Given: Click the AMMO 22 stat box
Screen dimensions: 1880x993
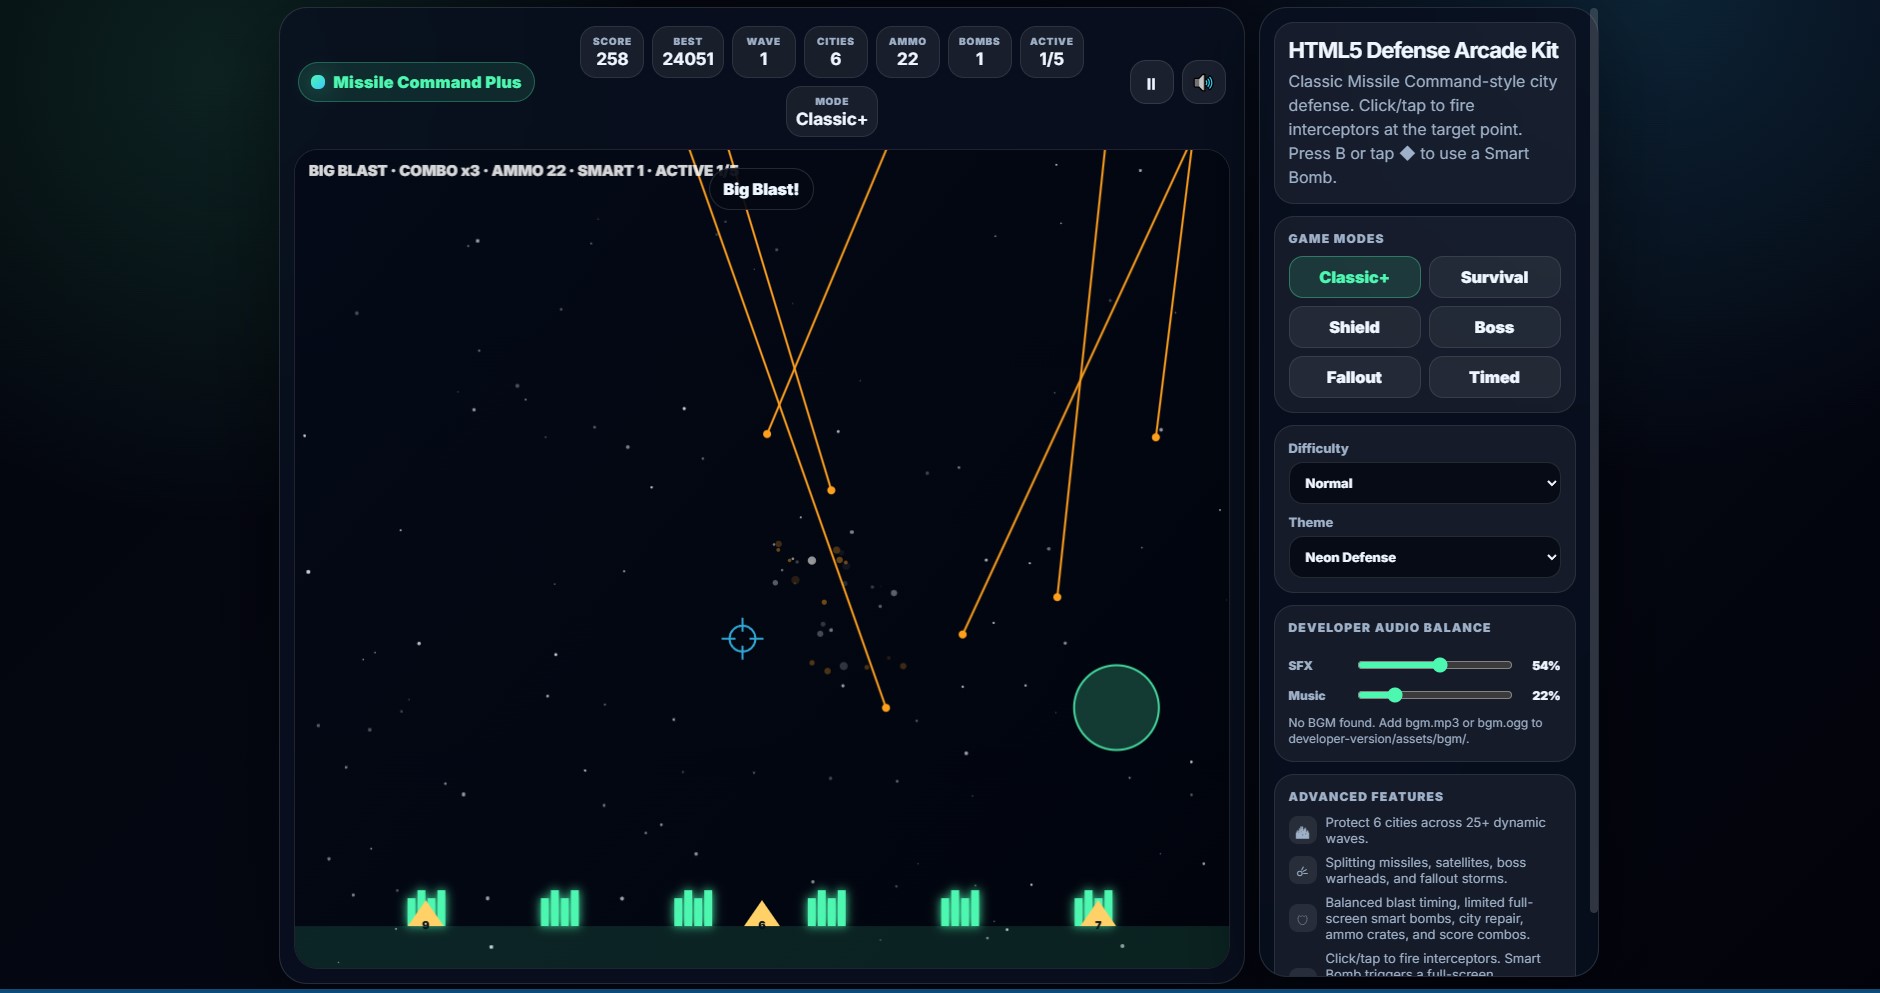Looking at the screenshot, I should click(908, 52).
